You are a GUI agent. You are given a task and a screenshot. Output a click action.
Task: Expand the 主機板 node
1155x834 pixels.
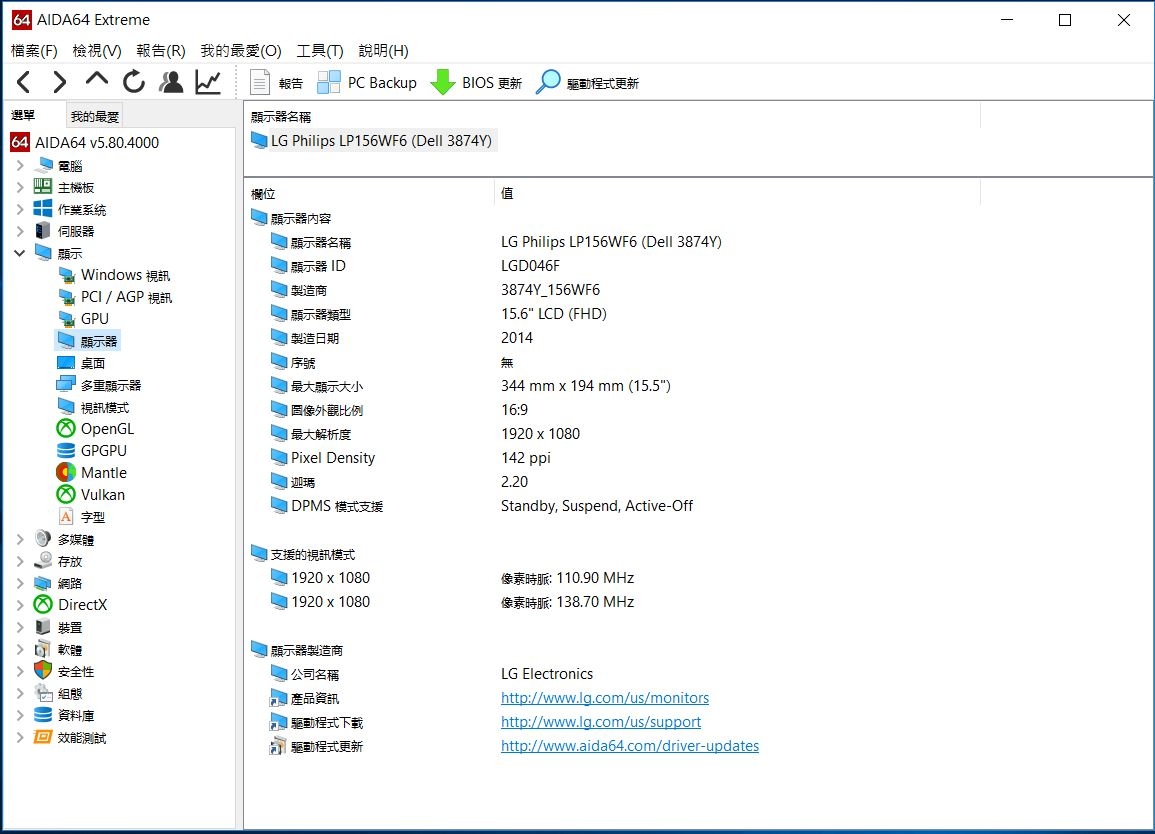pyautogui.click(x=20, y=188)
